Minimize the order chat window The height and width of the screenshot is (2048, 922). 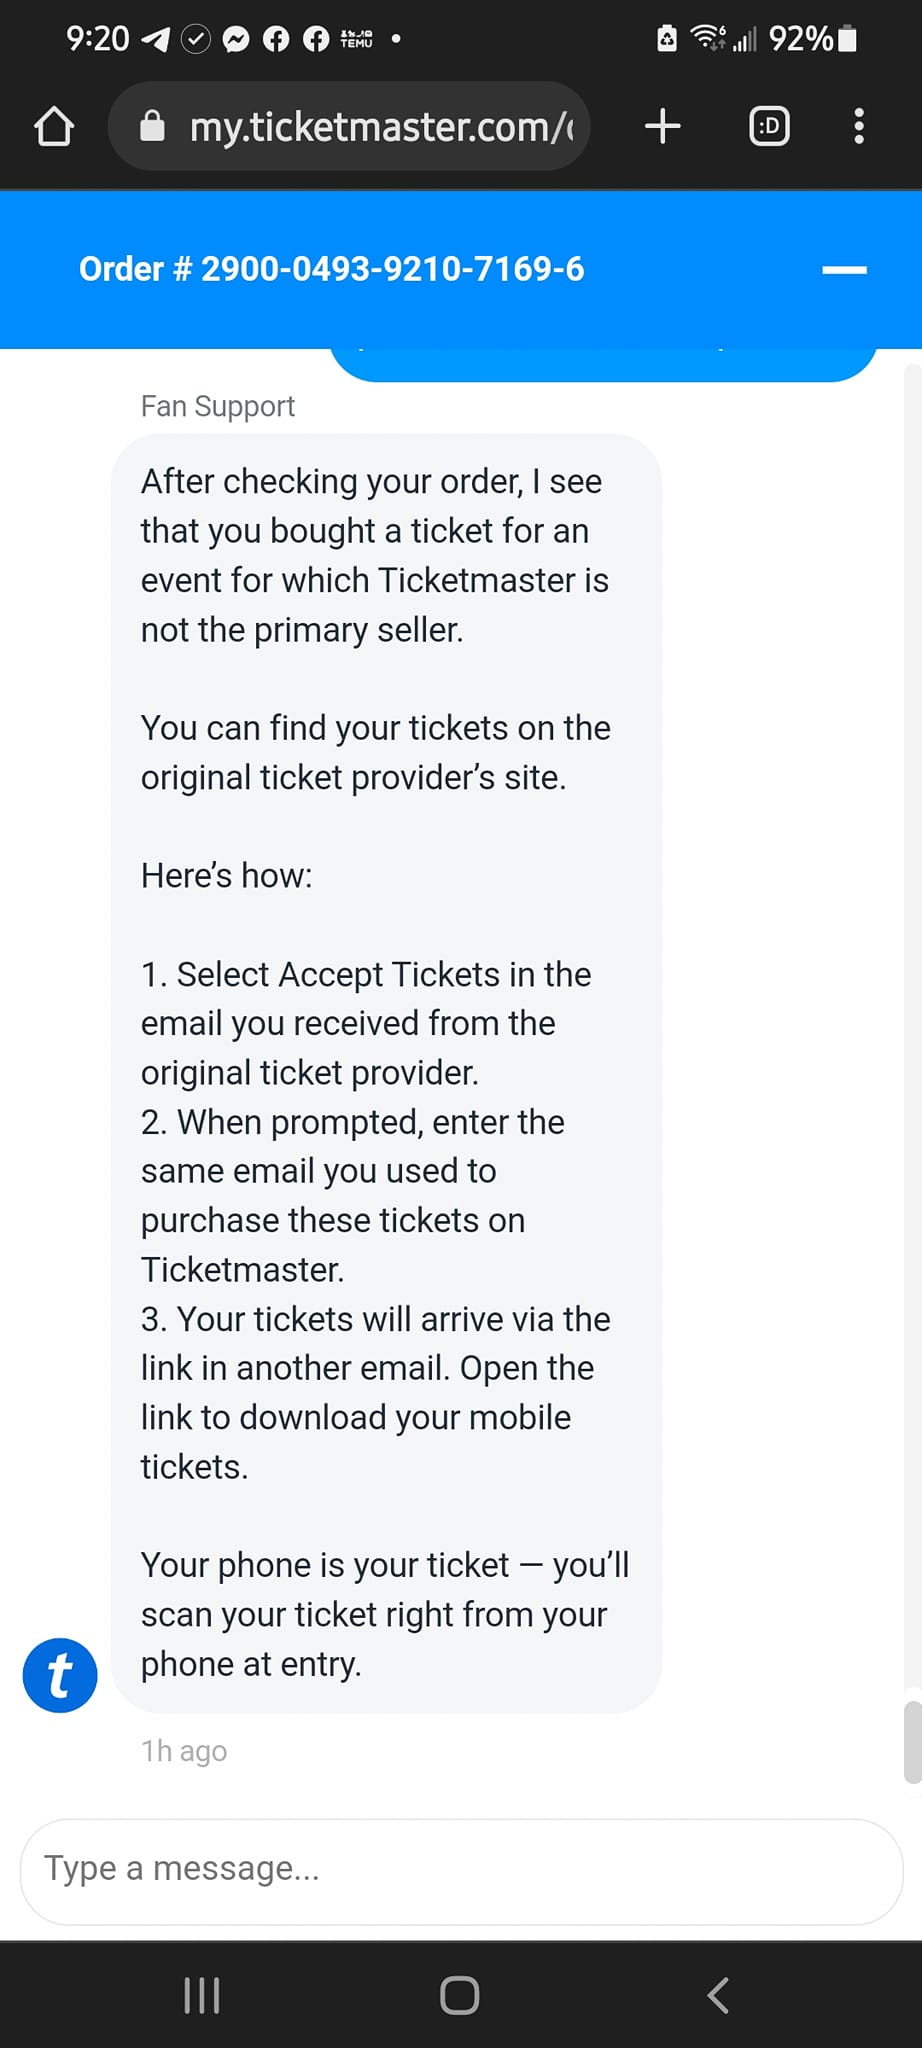point(844,270)
